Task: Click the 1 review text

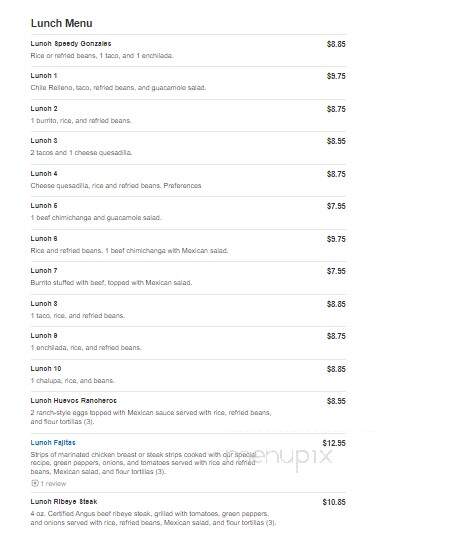Action: pyautogui.click(x=53, y=484)
